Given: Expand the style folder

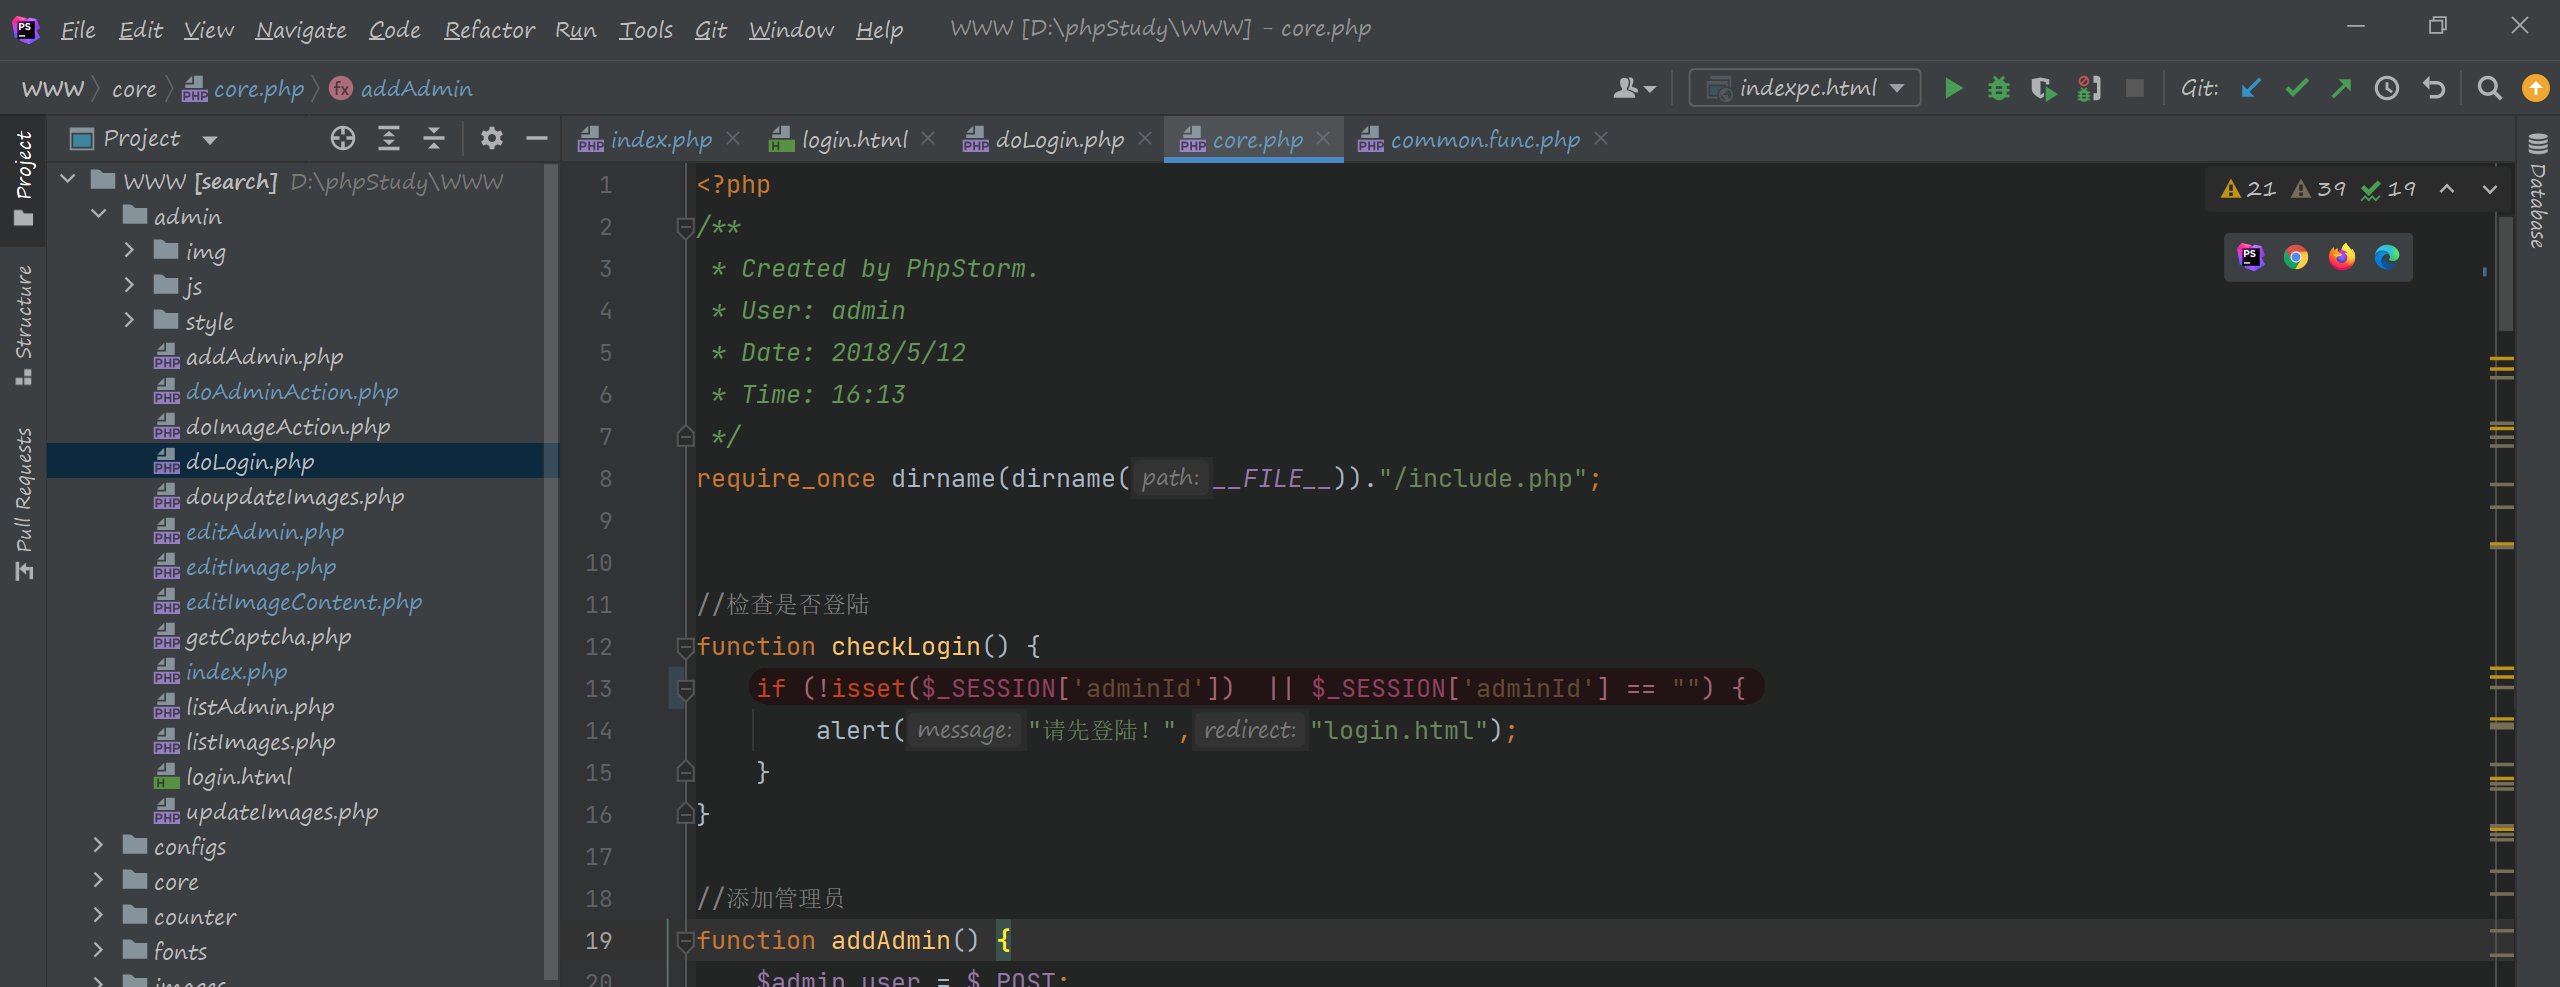Looking at the screenshot, I should 129,320.
